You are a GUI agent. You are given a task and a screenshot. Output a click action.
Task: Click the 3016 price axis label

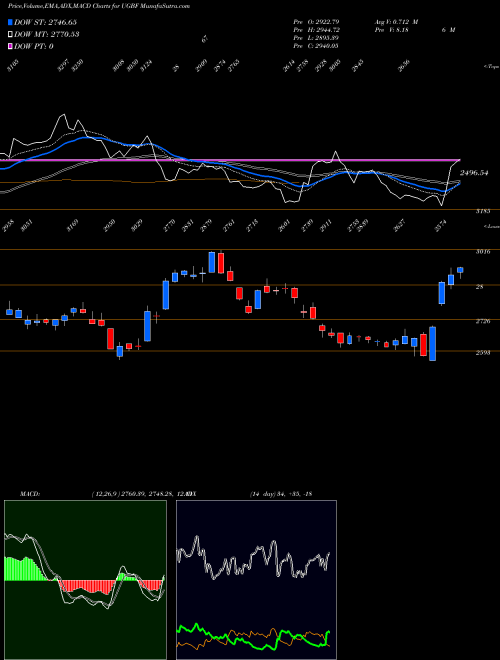(482, 252)
